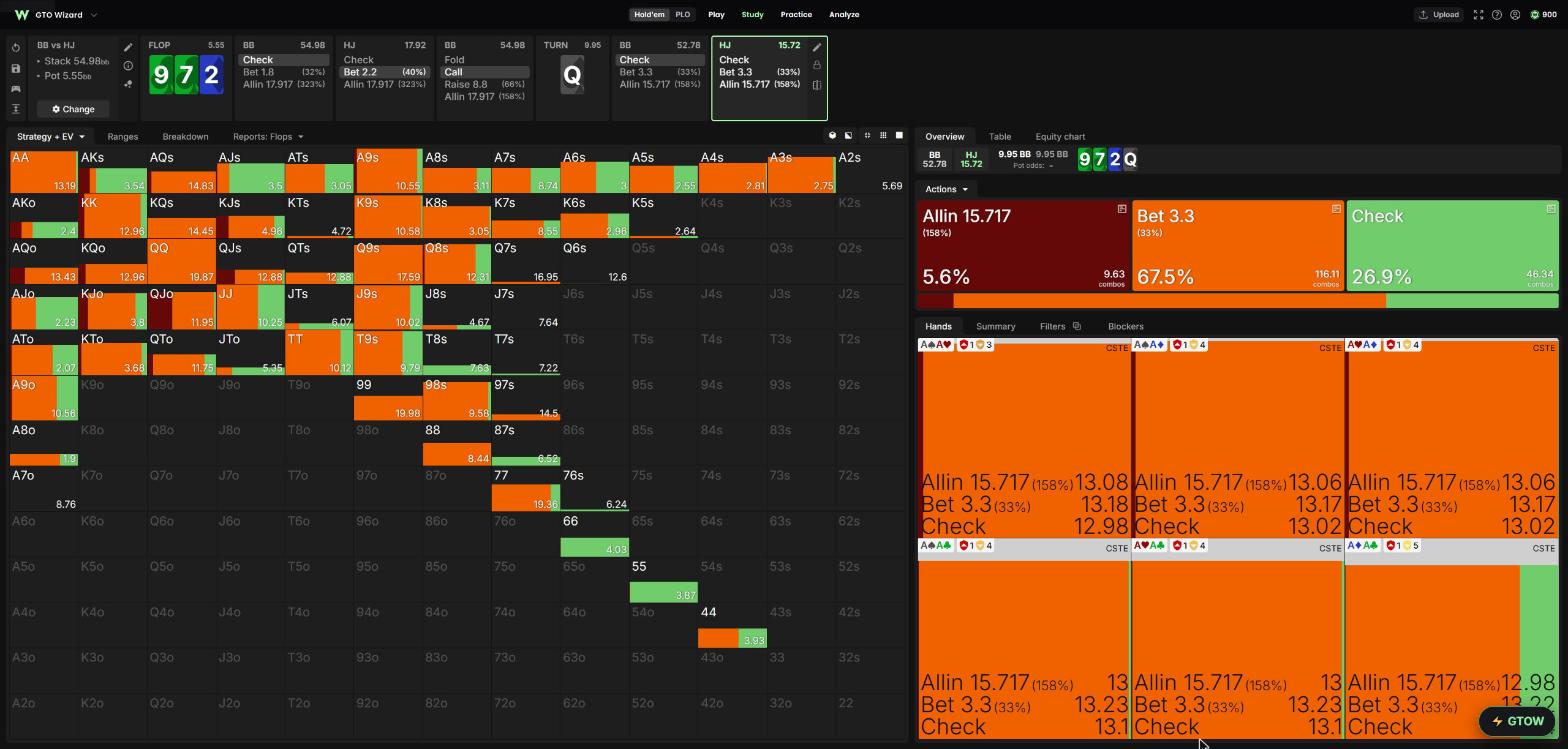
Task: Click the GTOW lightning button
Action: (x=1518, y=721)
